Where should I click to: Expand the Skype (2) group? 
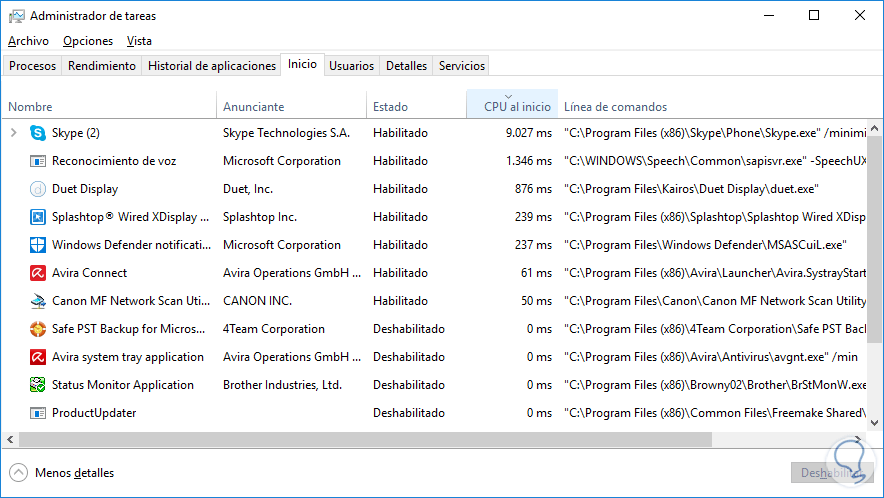[14, 133]
